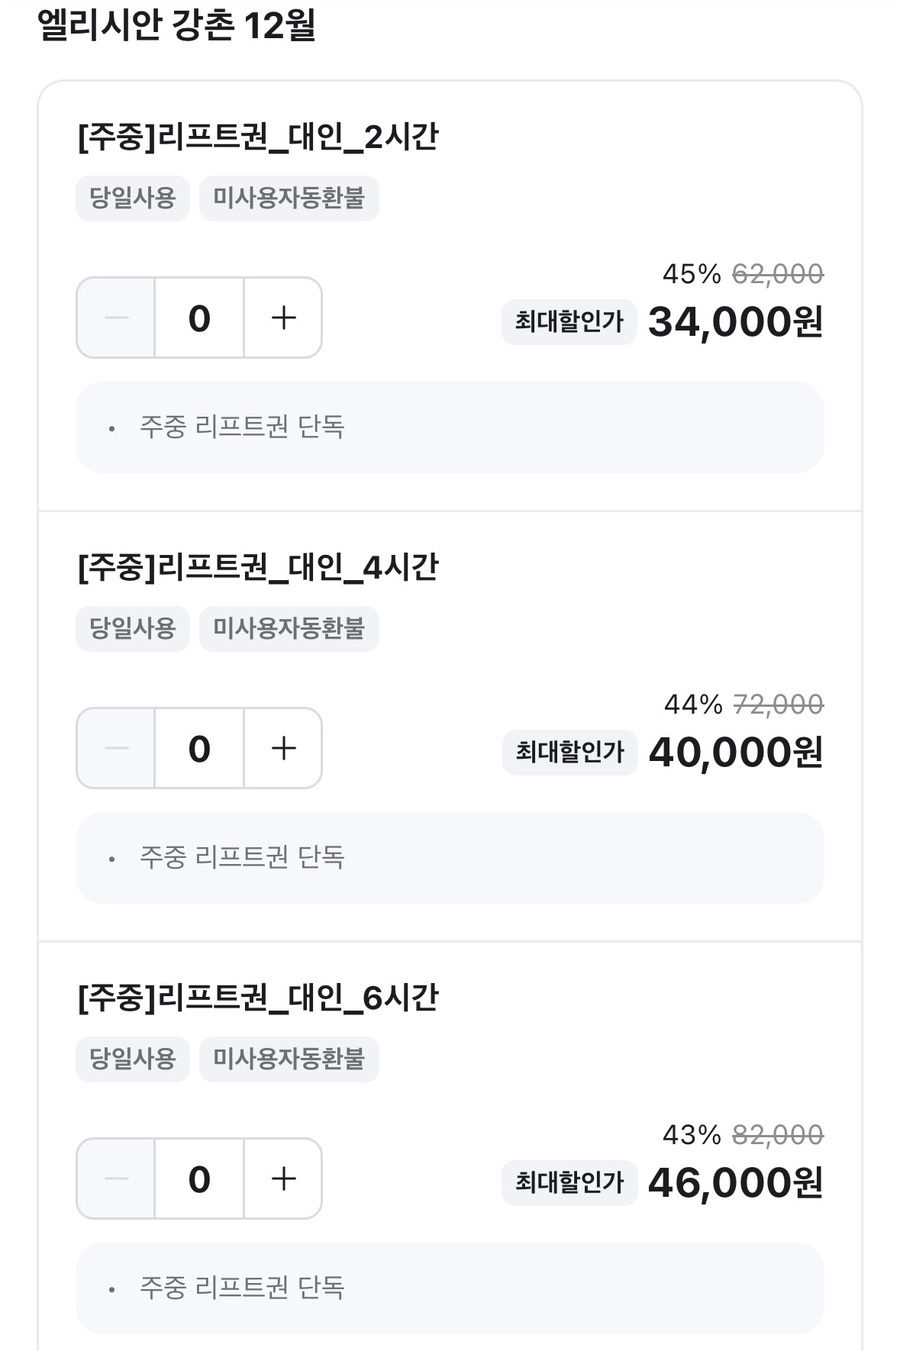The height and width of the screenshot is (1351, 900).
Task: Decrease quantity for 4시간 lift ticket
Action: tap(116, 748)
